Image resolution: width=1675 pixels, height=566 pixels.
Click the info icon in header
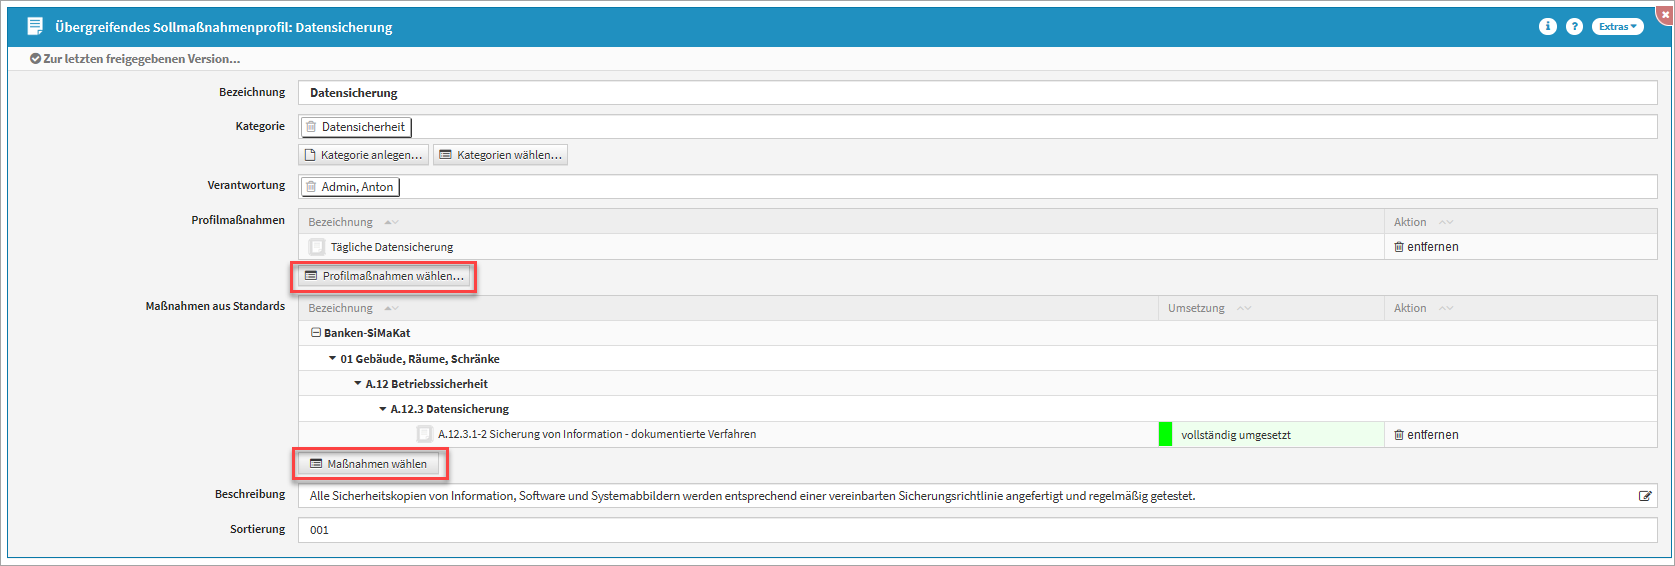[1547, 27]
